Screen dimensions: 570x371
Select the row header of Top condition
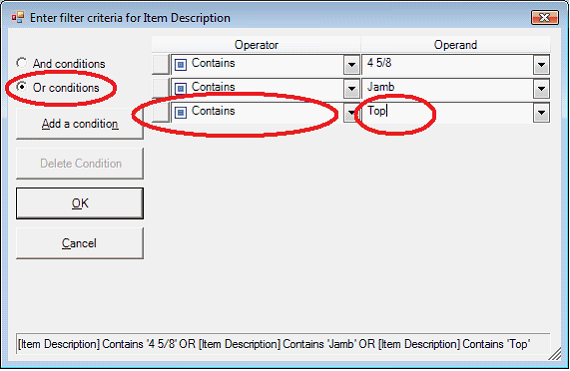tap(161, 112)
